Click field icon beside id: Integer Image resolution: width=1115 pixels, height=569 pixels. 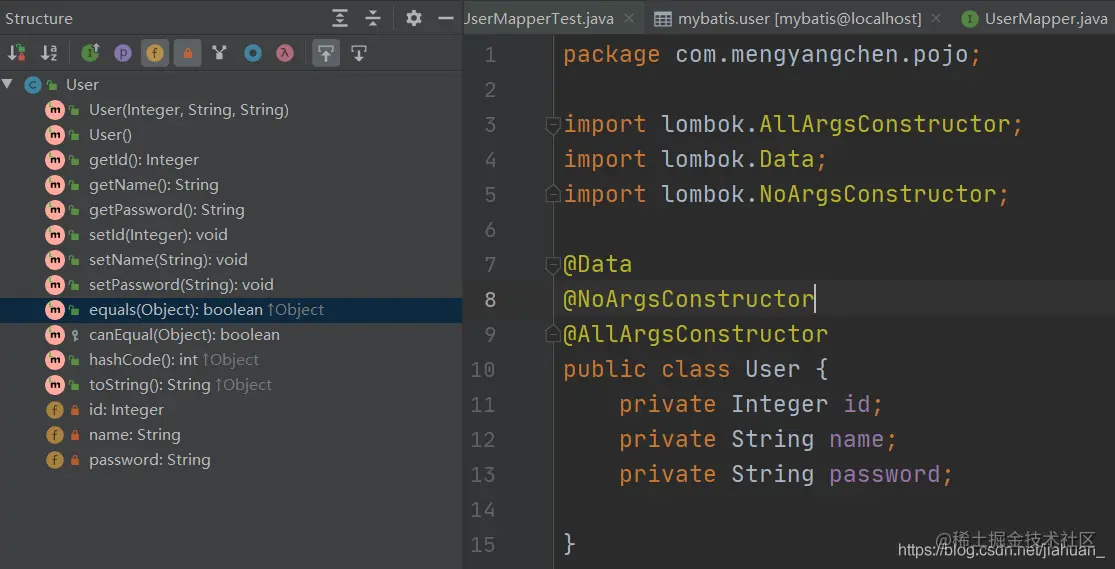[x=55, y=410]
